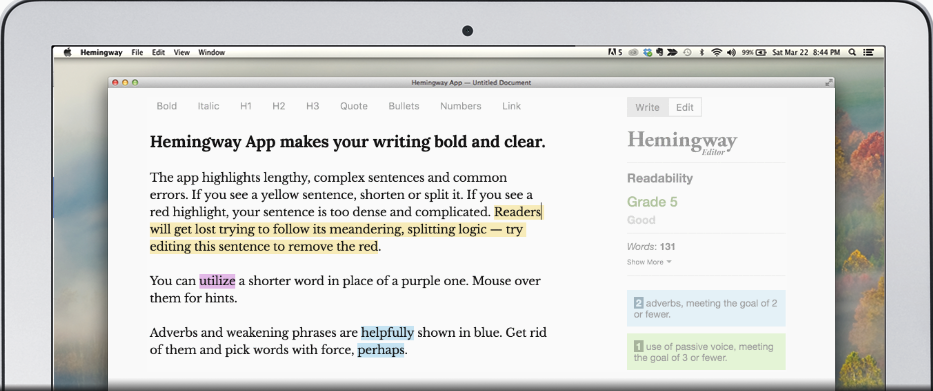Close the Hemingway window with red button
Viewport: 933px width, 391px height.
pos(115,83)
